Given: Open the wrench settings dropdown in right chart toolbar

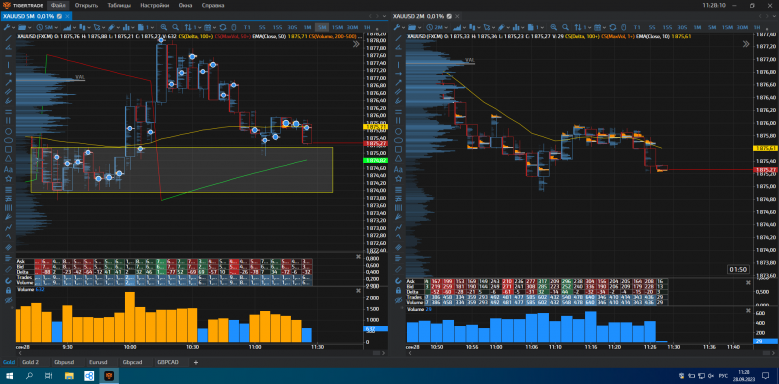Looking at the screenshot, I should point(399,27).
